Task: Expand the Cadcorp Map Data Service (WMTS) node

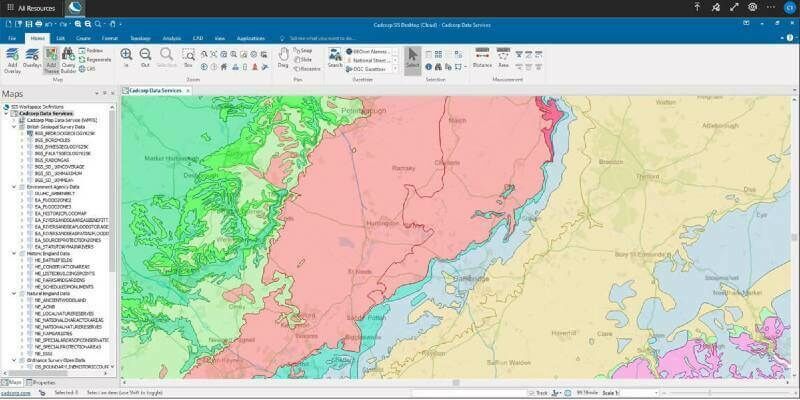Action: point(14,120)
